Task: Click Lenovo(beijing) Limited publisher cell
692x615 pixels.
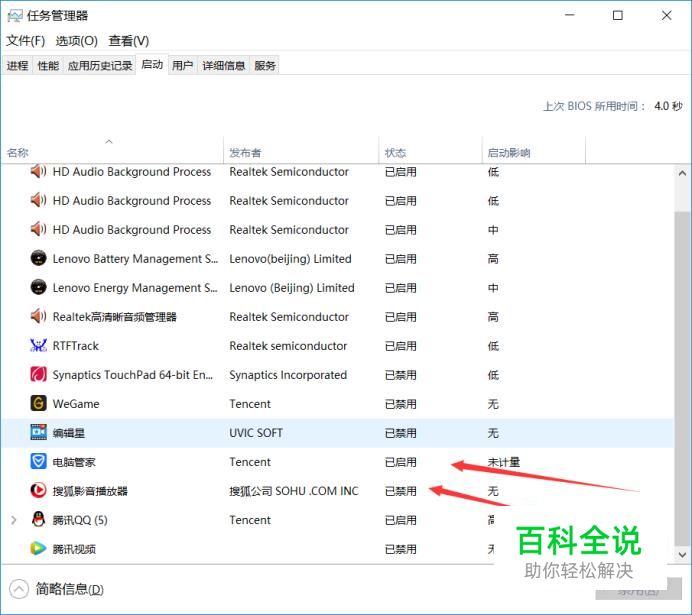Action: [x=290, y=259]
